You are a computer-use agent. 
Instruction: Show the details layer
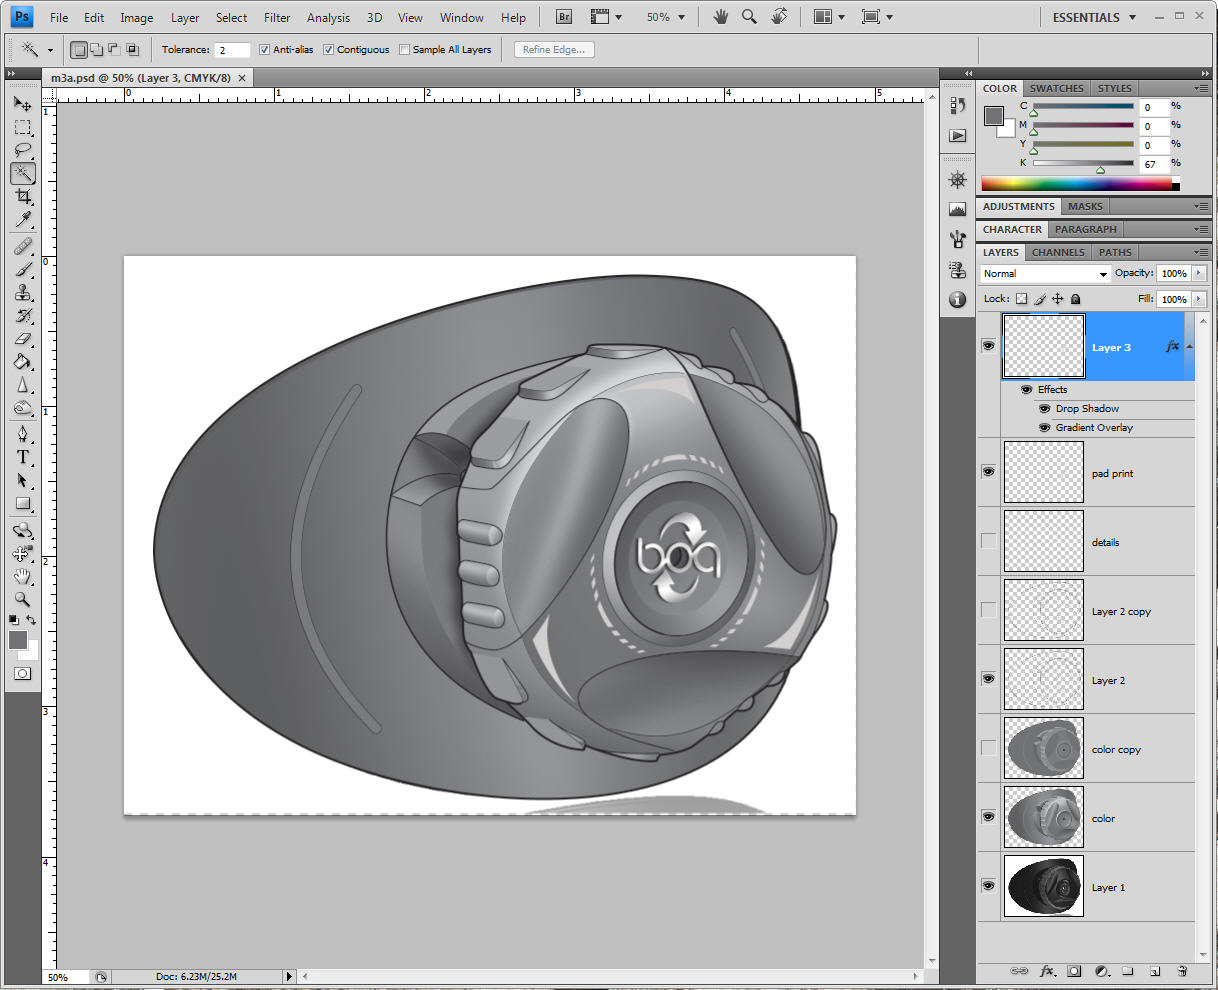pyautogui.click(x=988, y=541)
